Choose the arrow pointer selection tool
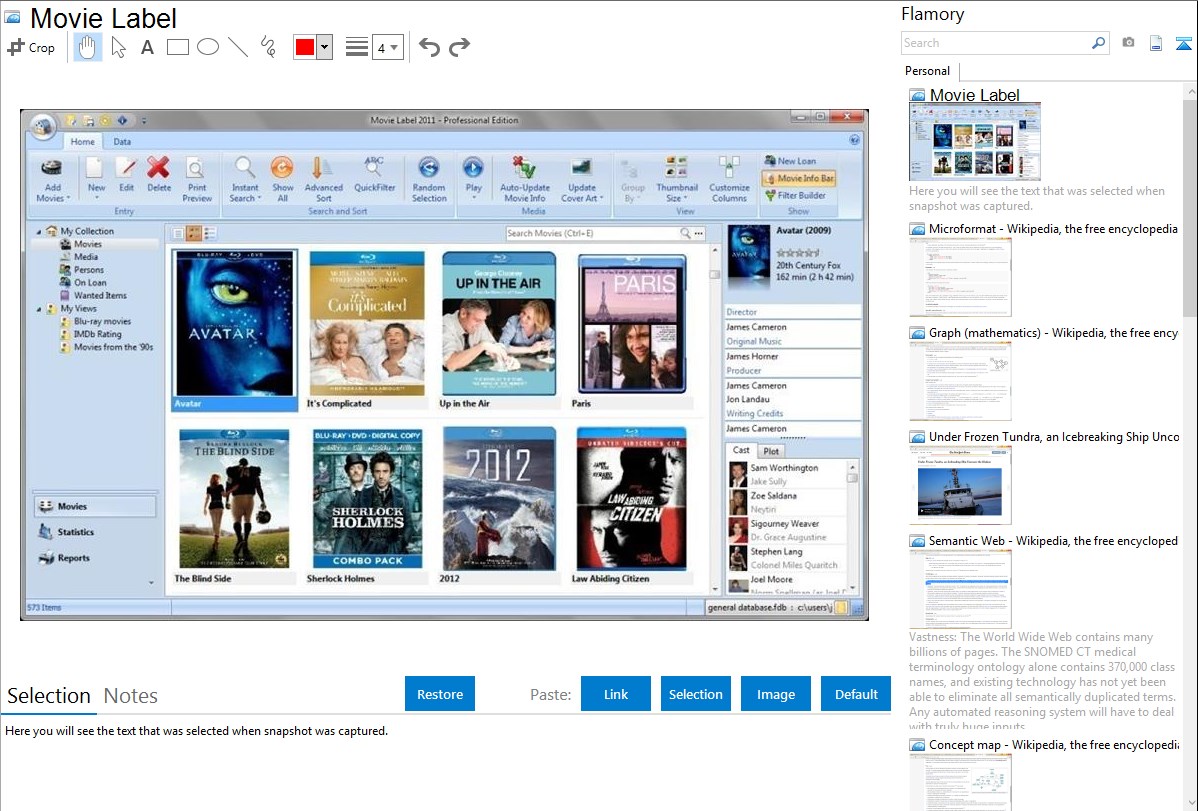Image resolution: width=1198 pixels, height=811 pixels. [x=118, y=47]
